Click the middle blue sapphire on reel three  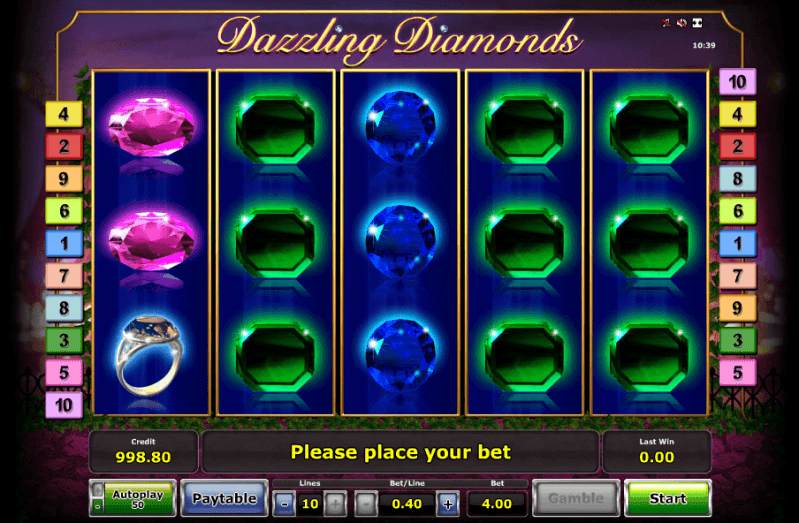[401, 241]
